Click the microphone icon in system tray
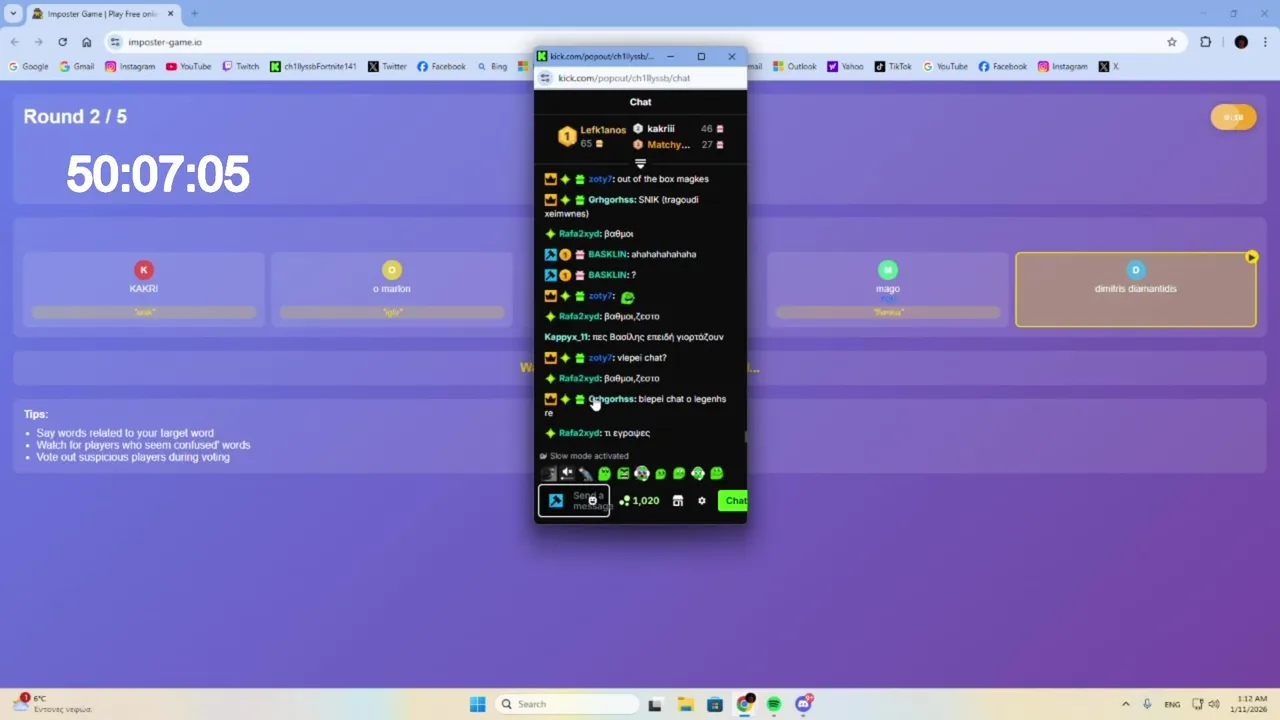The width and height of the screenshot is (1280, 720). (1147, 704)
